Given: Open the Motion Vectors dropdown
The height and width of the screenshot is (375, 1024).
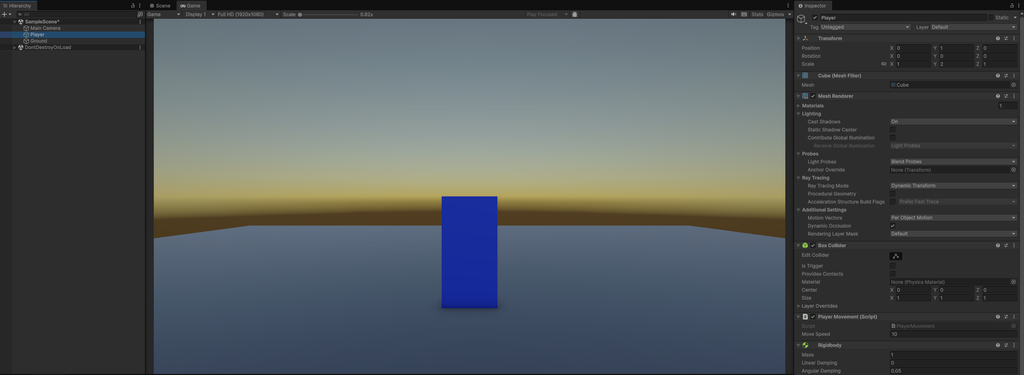Looking at the screenshot, I should [x=953, y=218].
